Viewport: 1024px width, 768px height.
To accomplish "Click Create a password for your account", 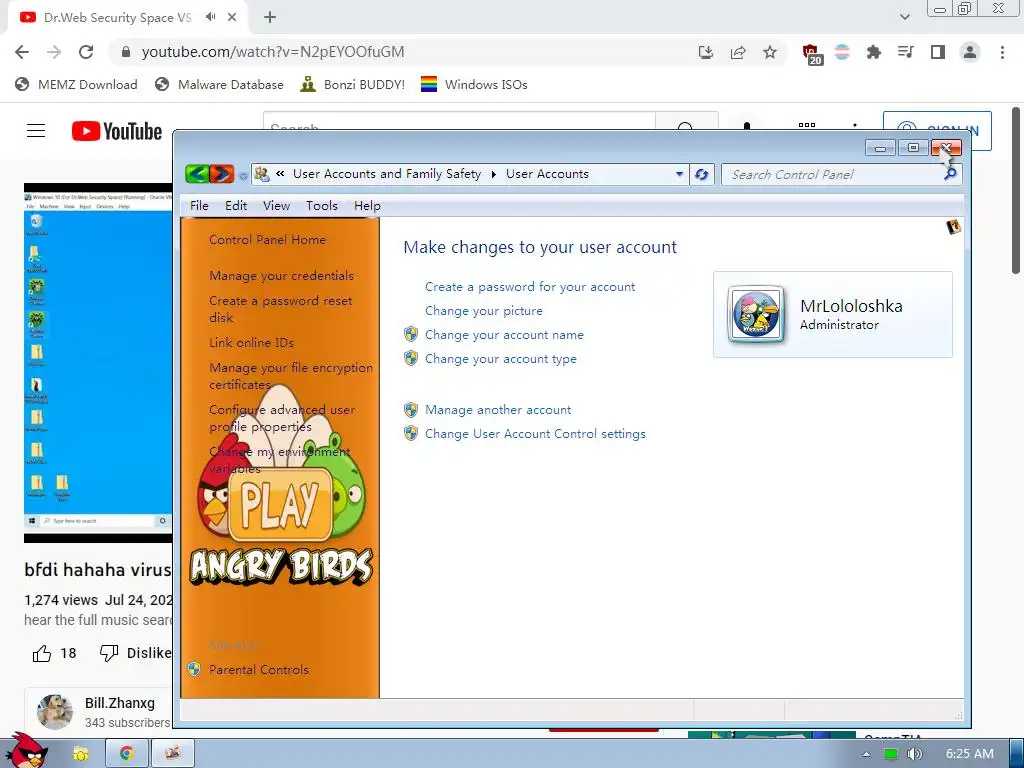I will pyautogui.click(x=530, y=287).
